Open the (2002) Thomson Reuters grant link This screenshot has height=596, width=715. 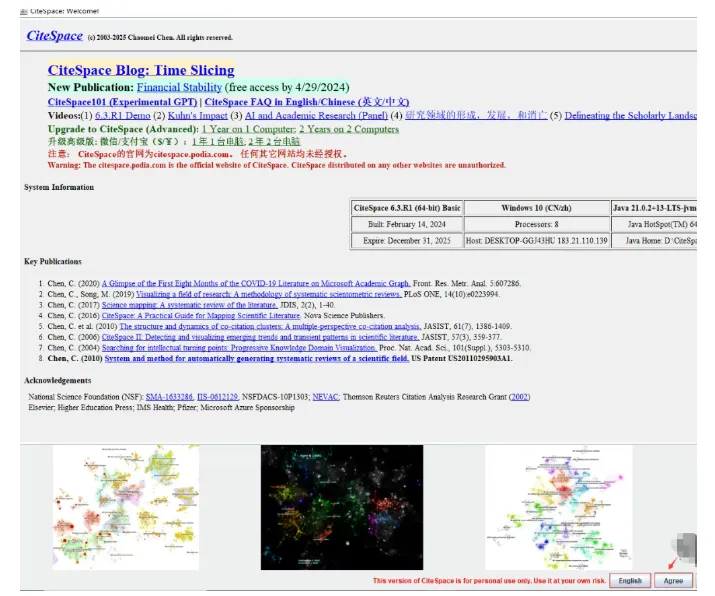click(x=519, y=397)
